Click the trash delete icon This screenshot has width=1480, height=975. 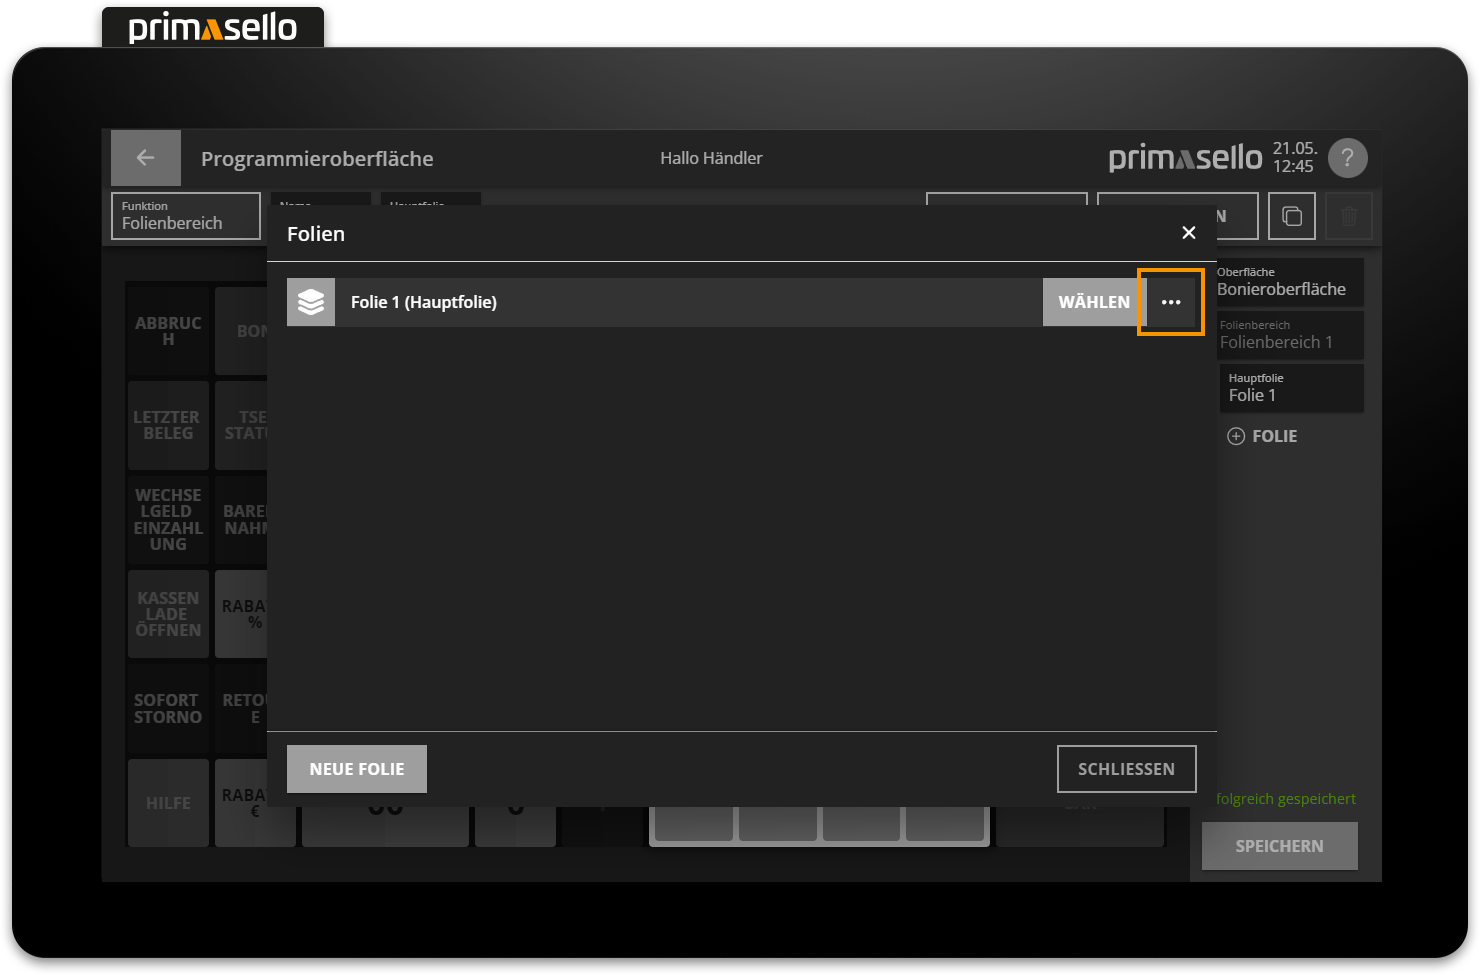point(1349,215)
